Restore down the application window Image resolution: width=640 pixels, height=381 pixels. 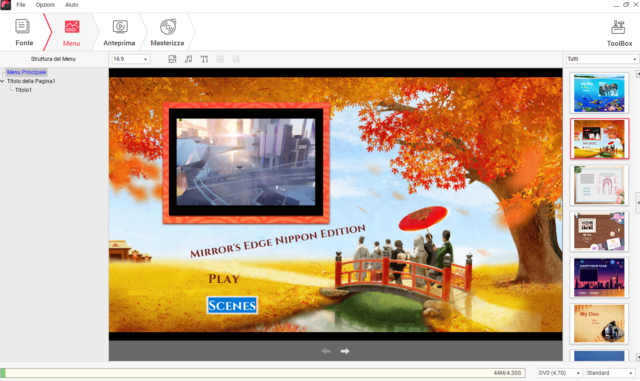626,4
